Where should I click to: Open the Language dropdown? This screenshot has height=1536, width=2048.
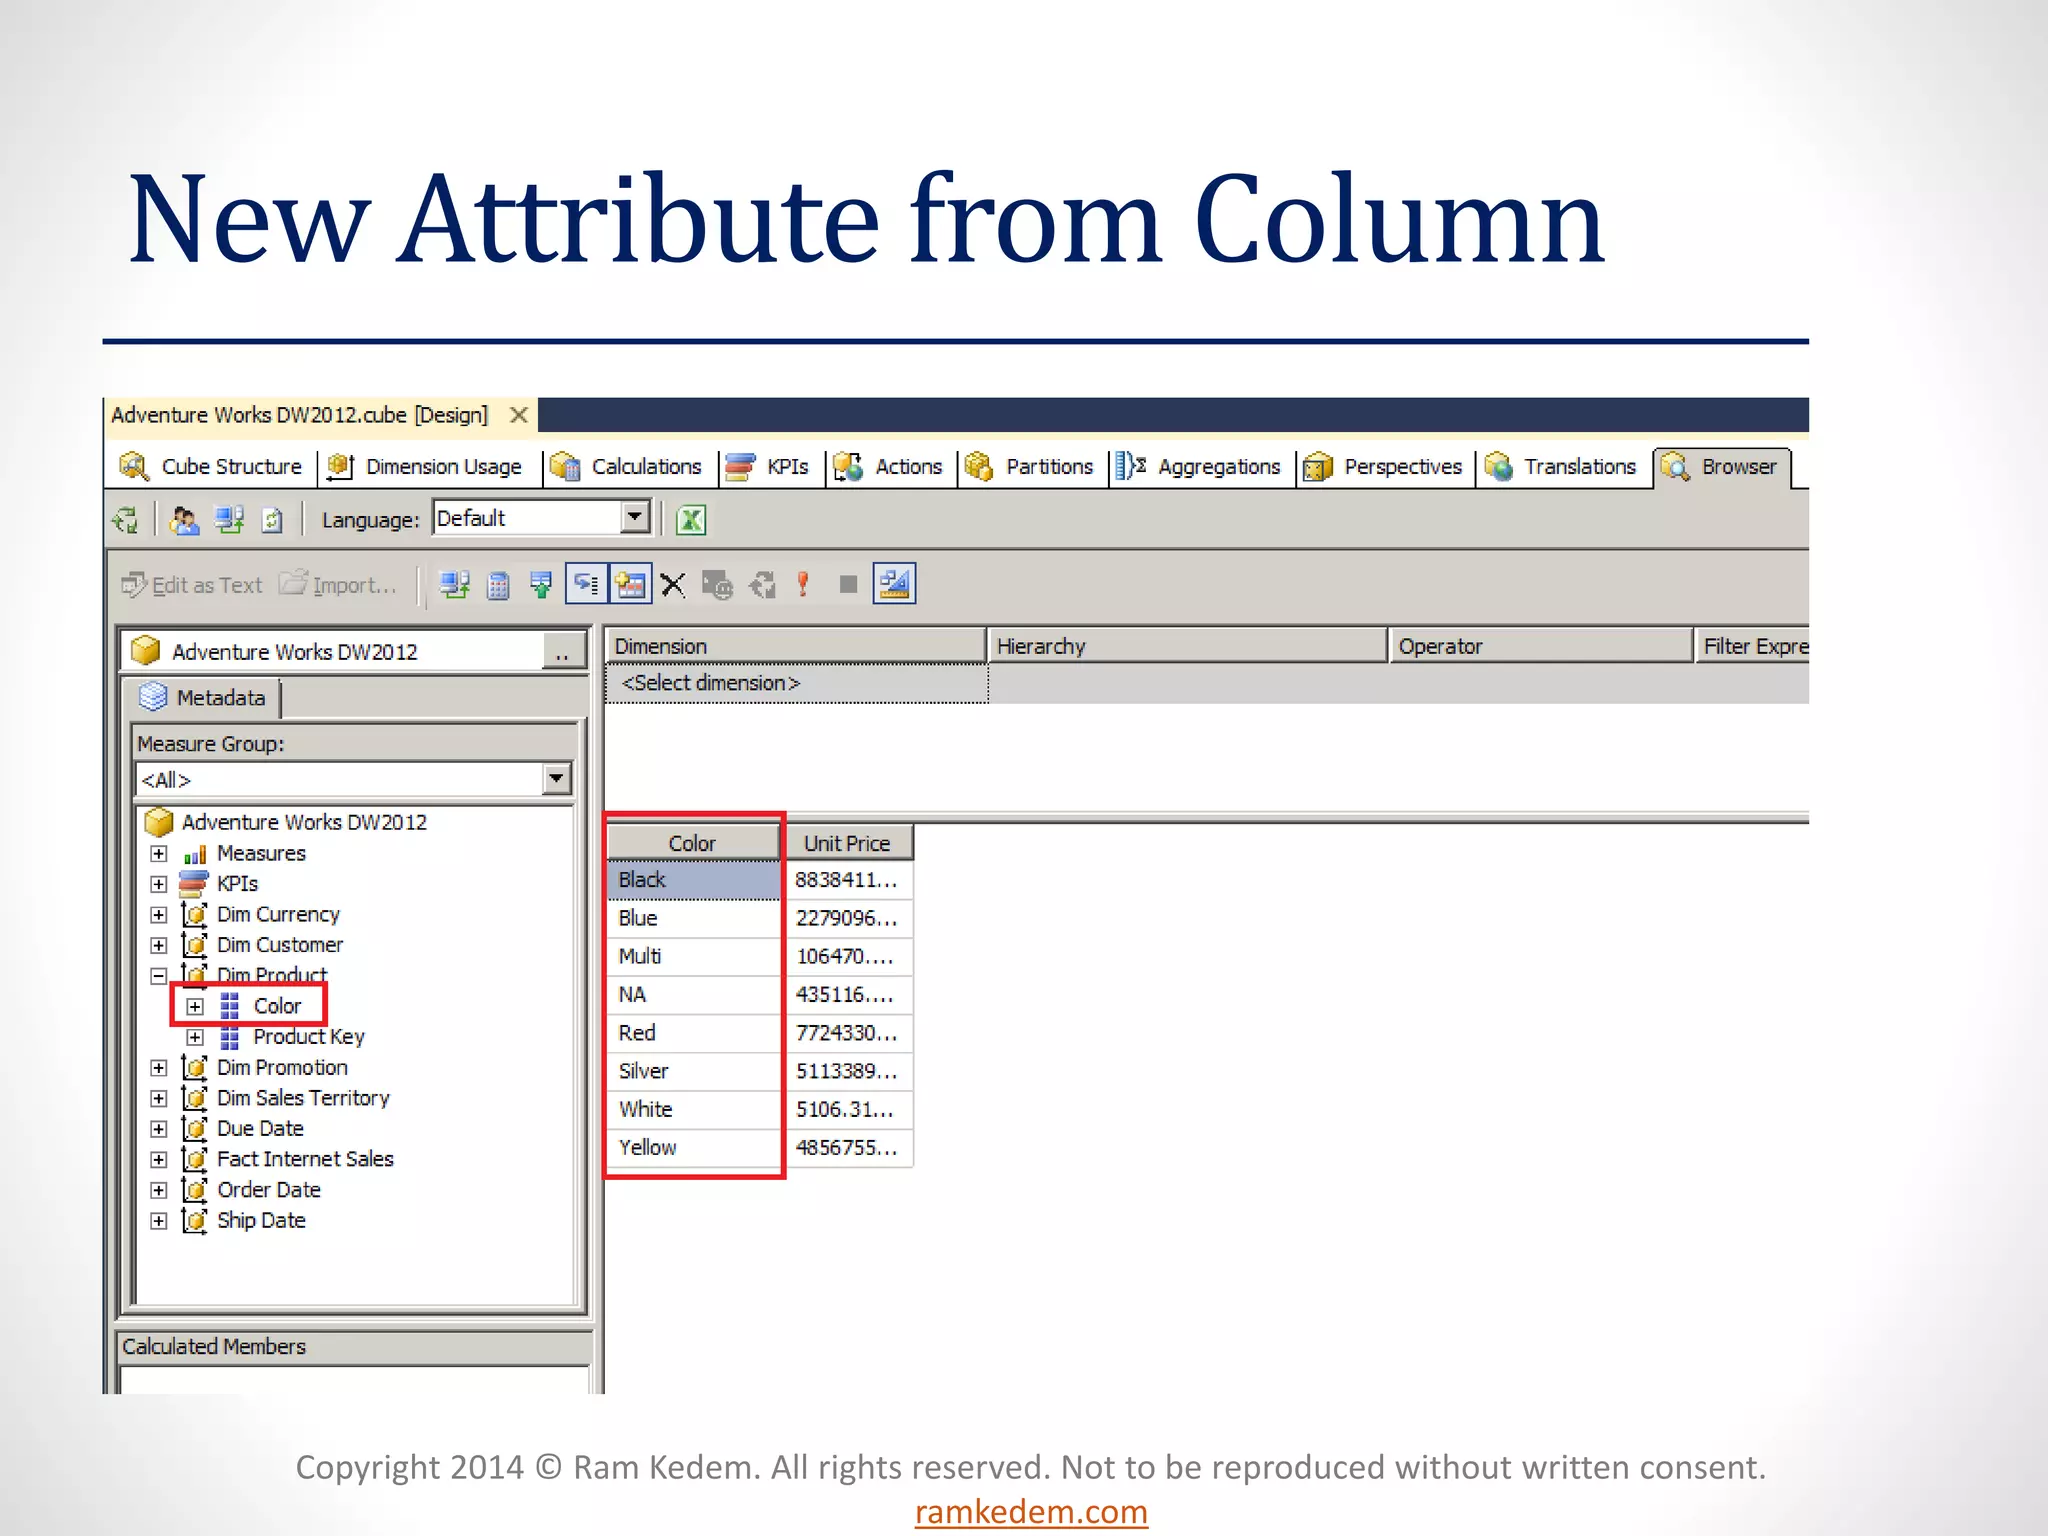pos(634,518)
